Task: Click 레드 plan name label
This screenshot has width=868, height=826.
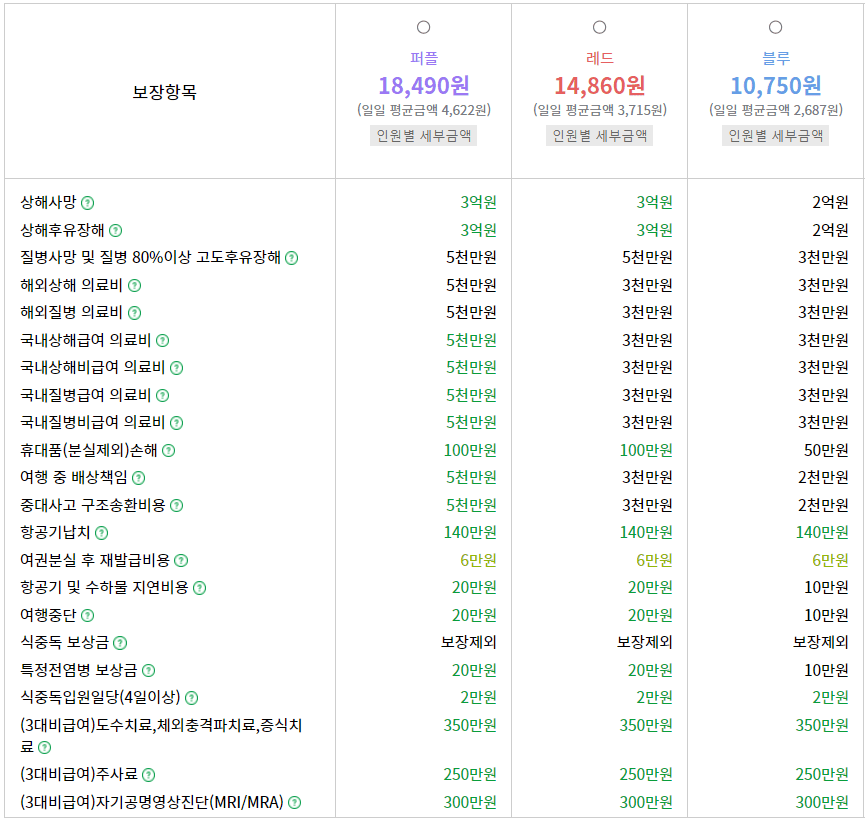Action: [600, 58]
